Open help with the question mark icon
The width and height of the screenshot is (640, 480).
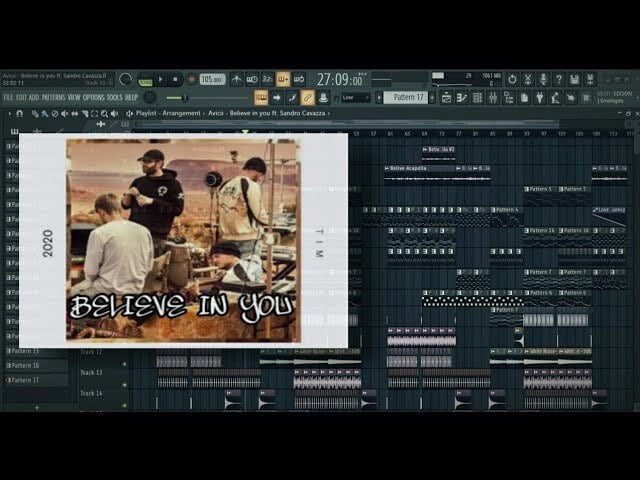click(559, 79)
